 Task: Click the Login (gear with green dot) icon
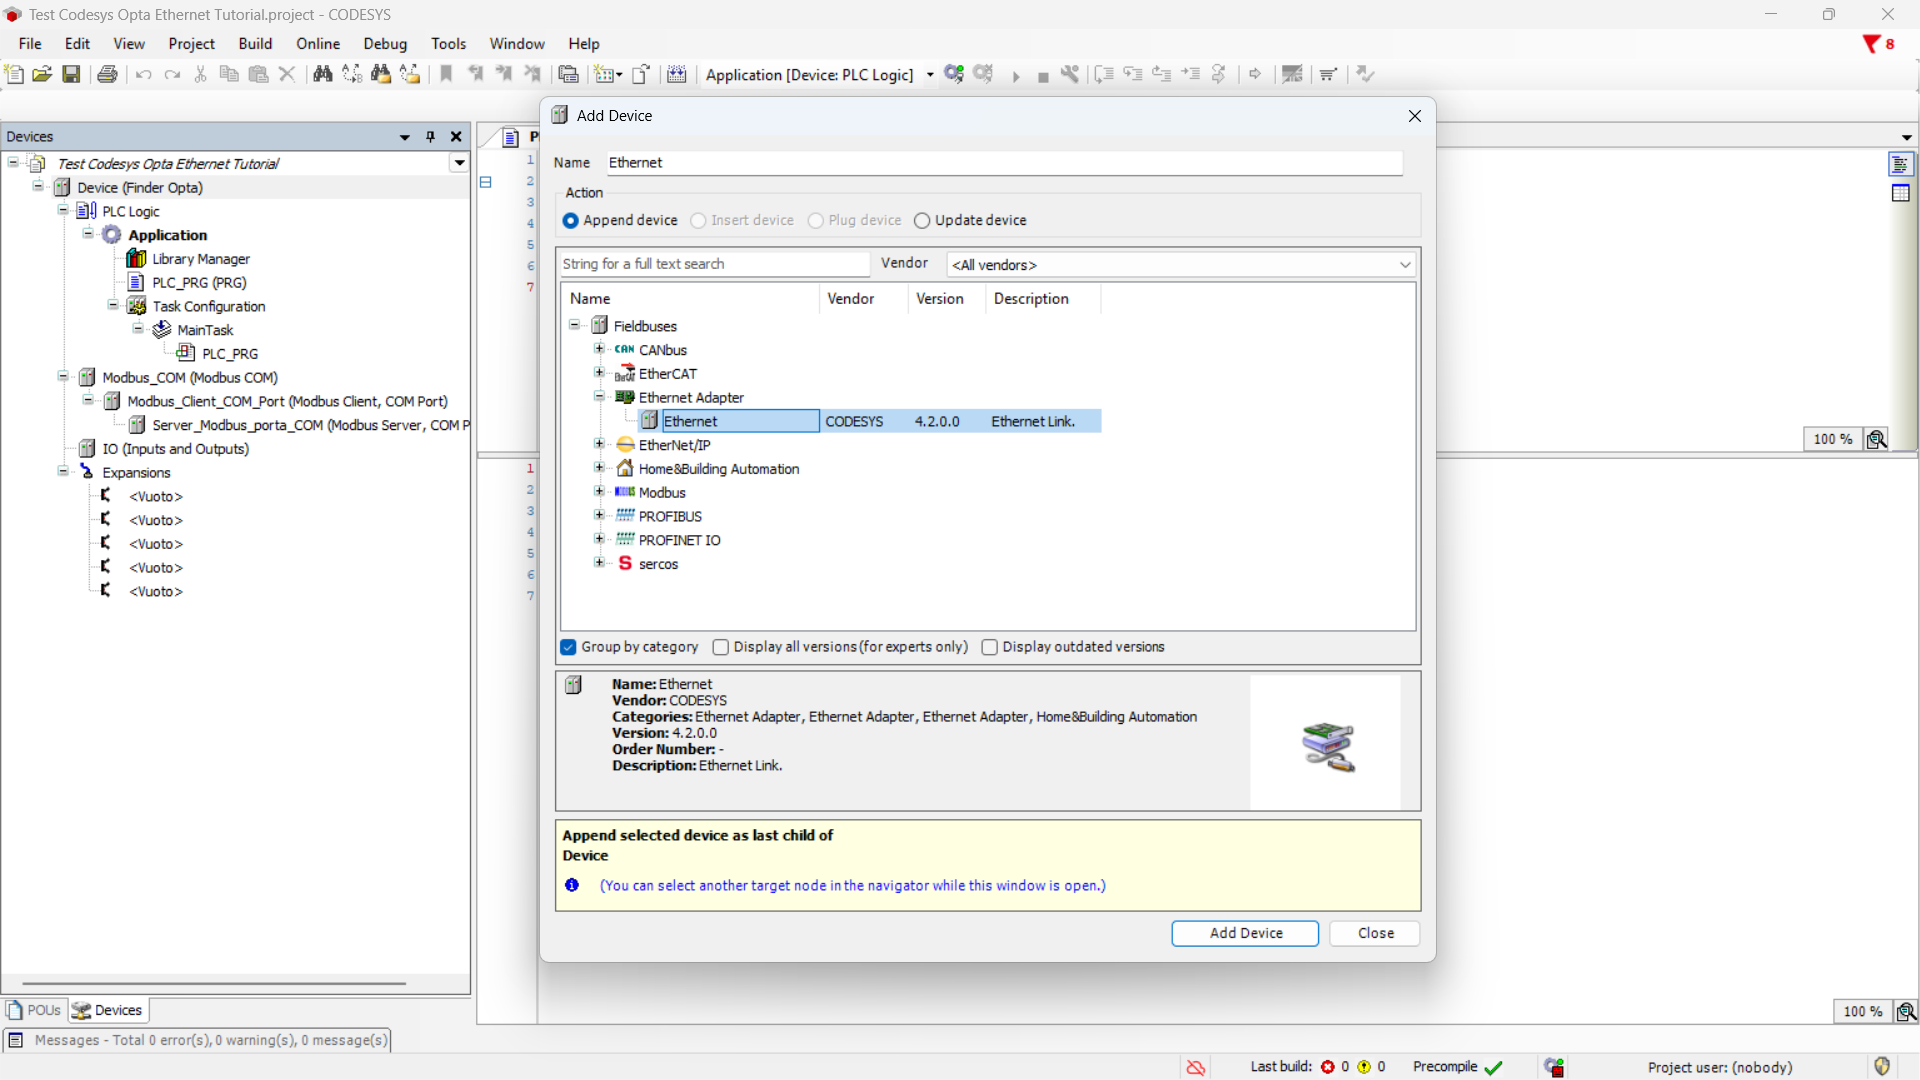[953, 74]
